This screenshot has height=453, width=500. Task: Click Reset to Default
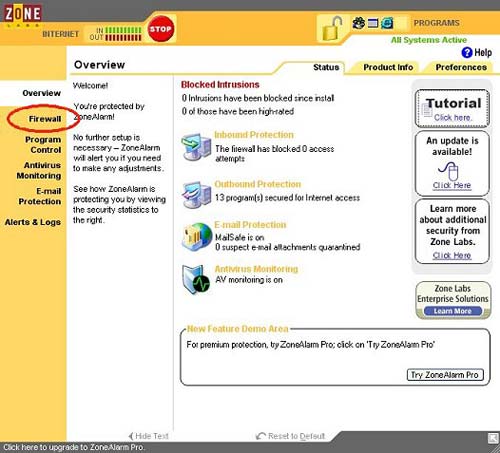[x=290, y=436]
